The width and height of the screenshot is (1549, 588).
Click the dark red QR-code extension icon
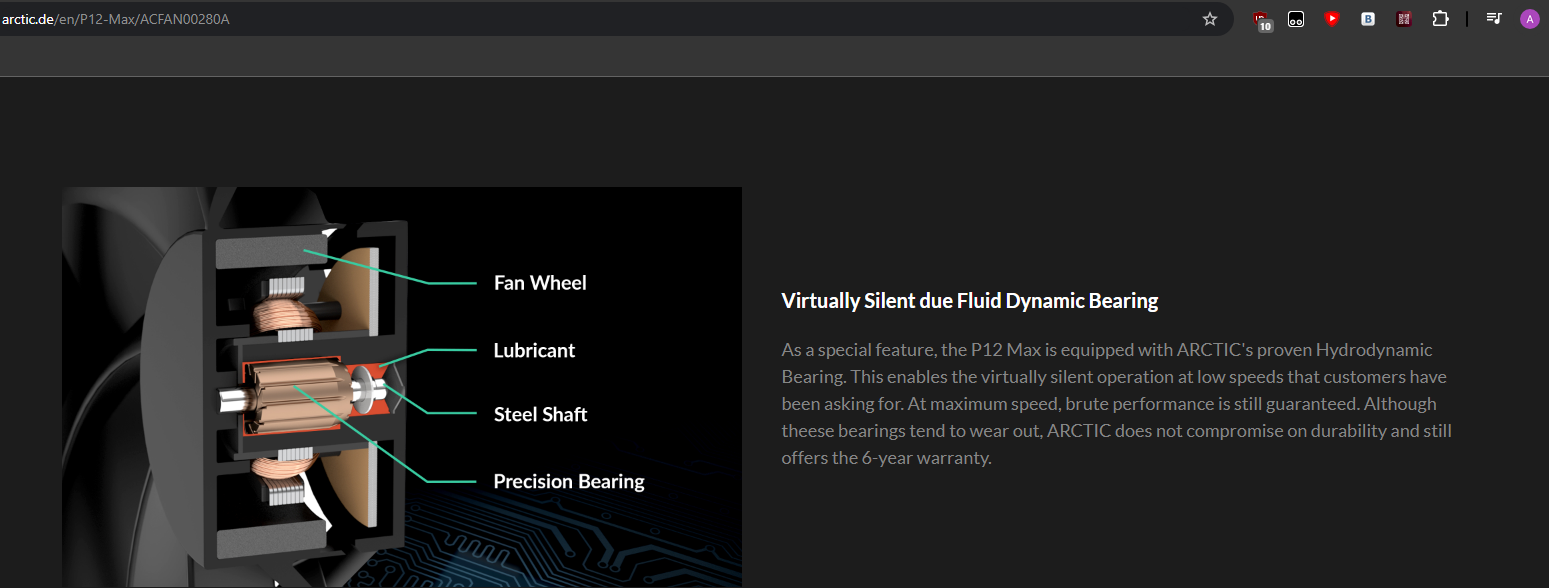(x=1404, y=19)
